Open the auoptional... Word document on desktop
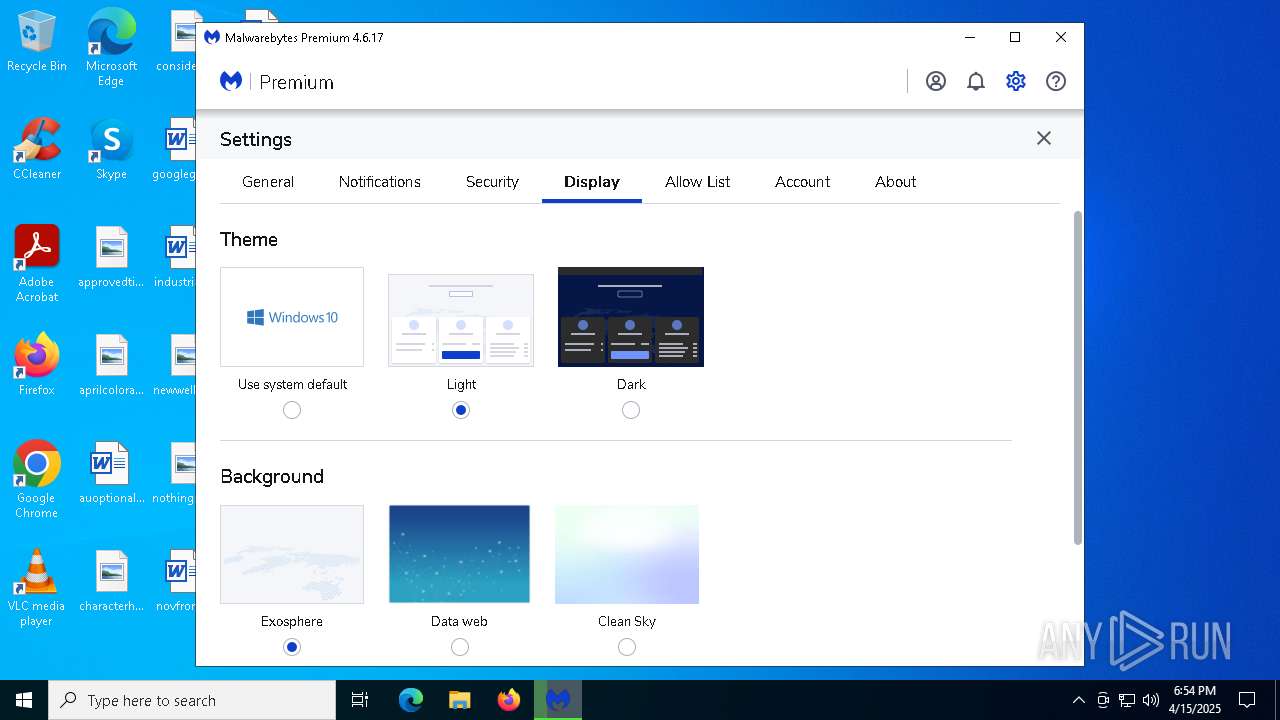This screenshot has width=1280, height=720. point(111,474)
